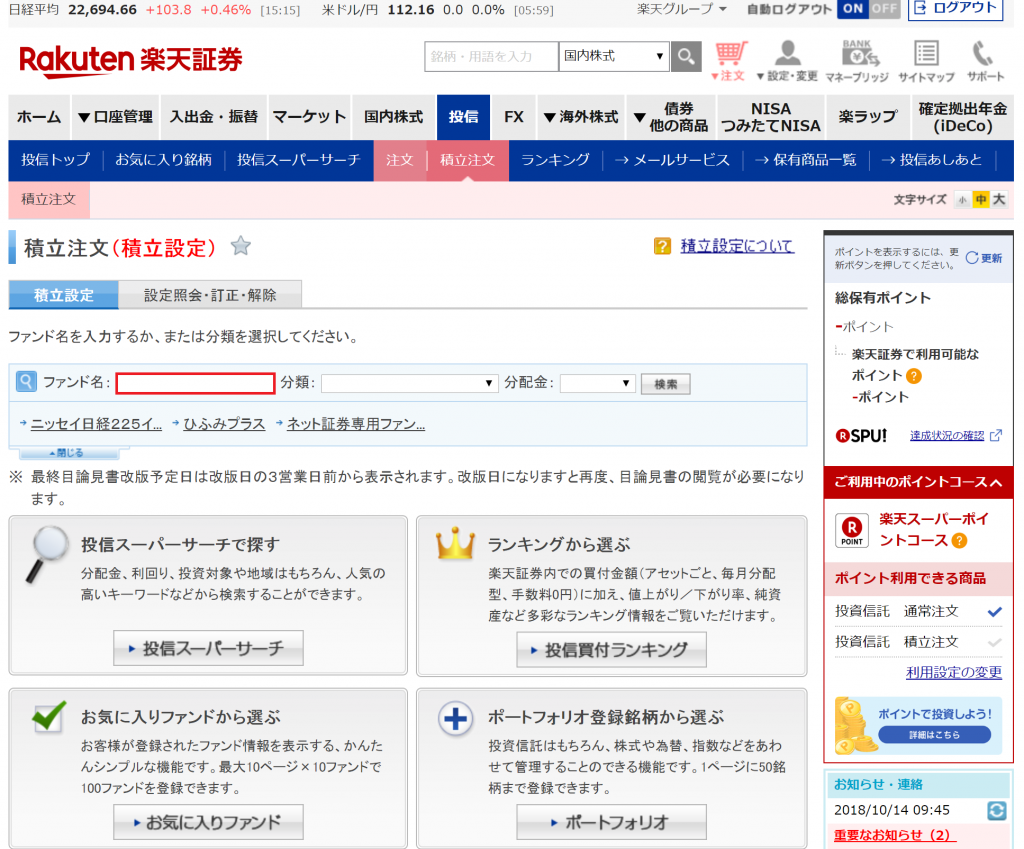The width and height of the screenshot is (1024, 849).
Task: Select the 投信 main tab
Action: click(x=464, y=117)
